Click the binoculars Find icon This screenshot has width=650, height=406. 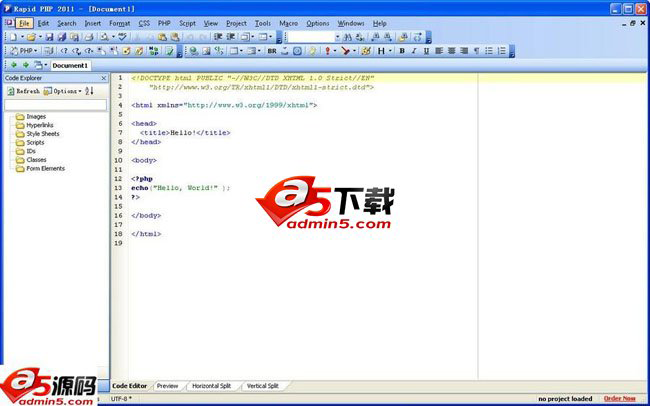coord(347,37)
